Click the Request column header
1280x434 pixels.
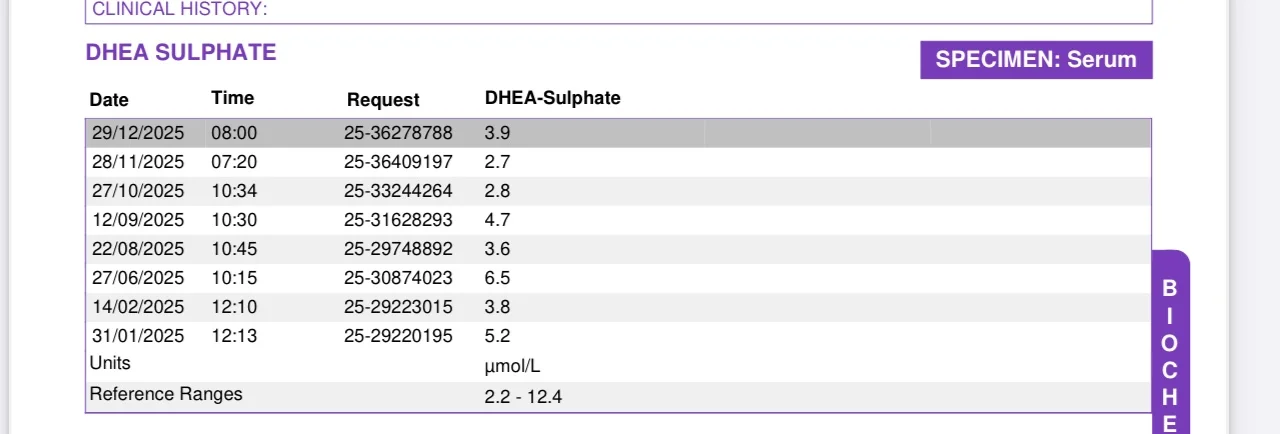point(383,100)
